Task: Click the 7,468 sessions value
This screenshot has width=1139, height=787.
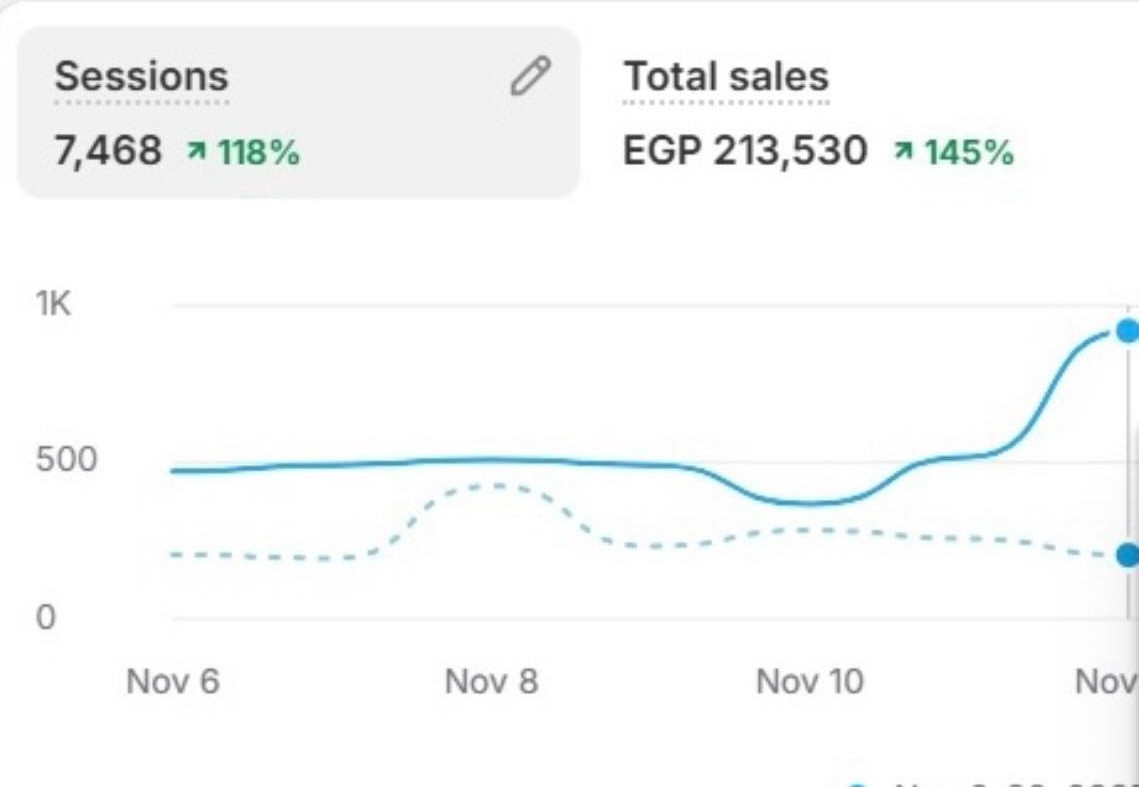Action: coord(108,151)
